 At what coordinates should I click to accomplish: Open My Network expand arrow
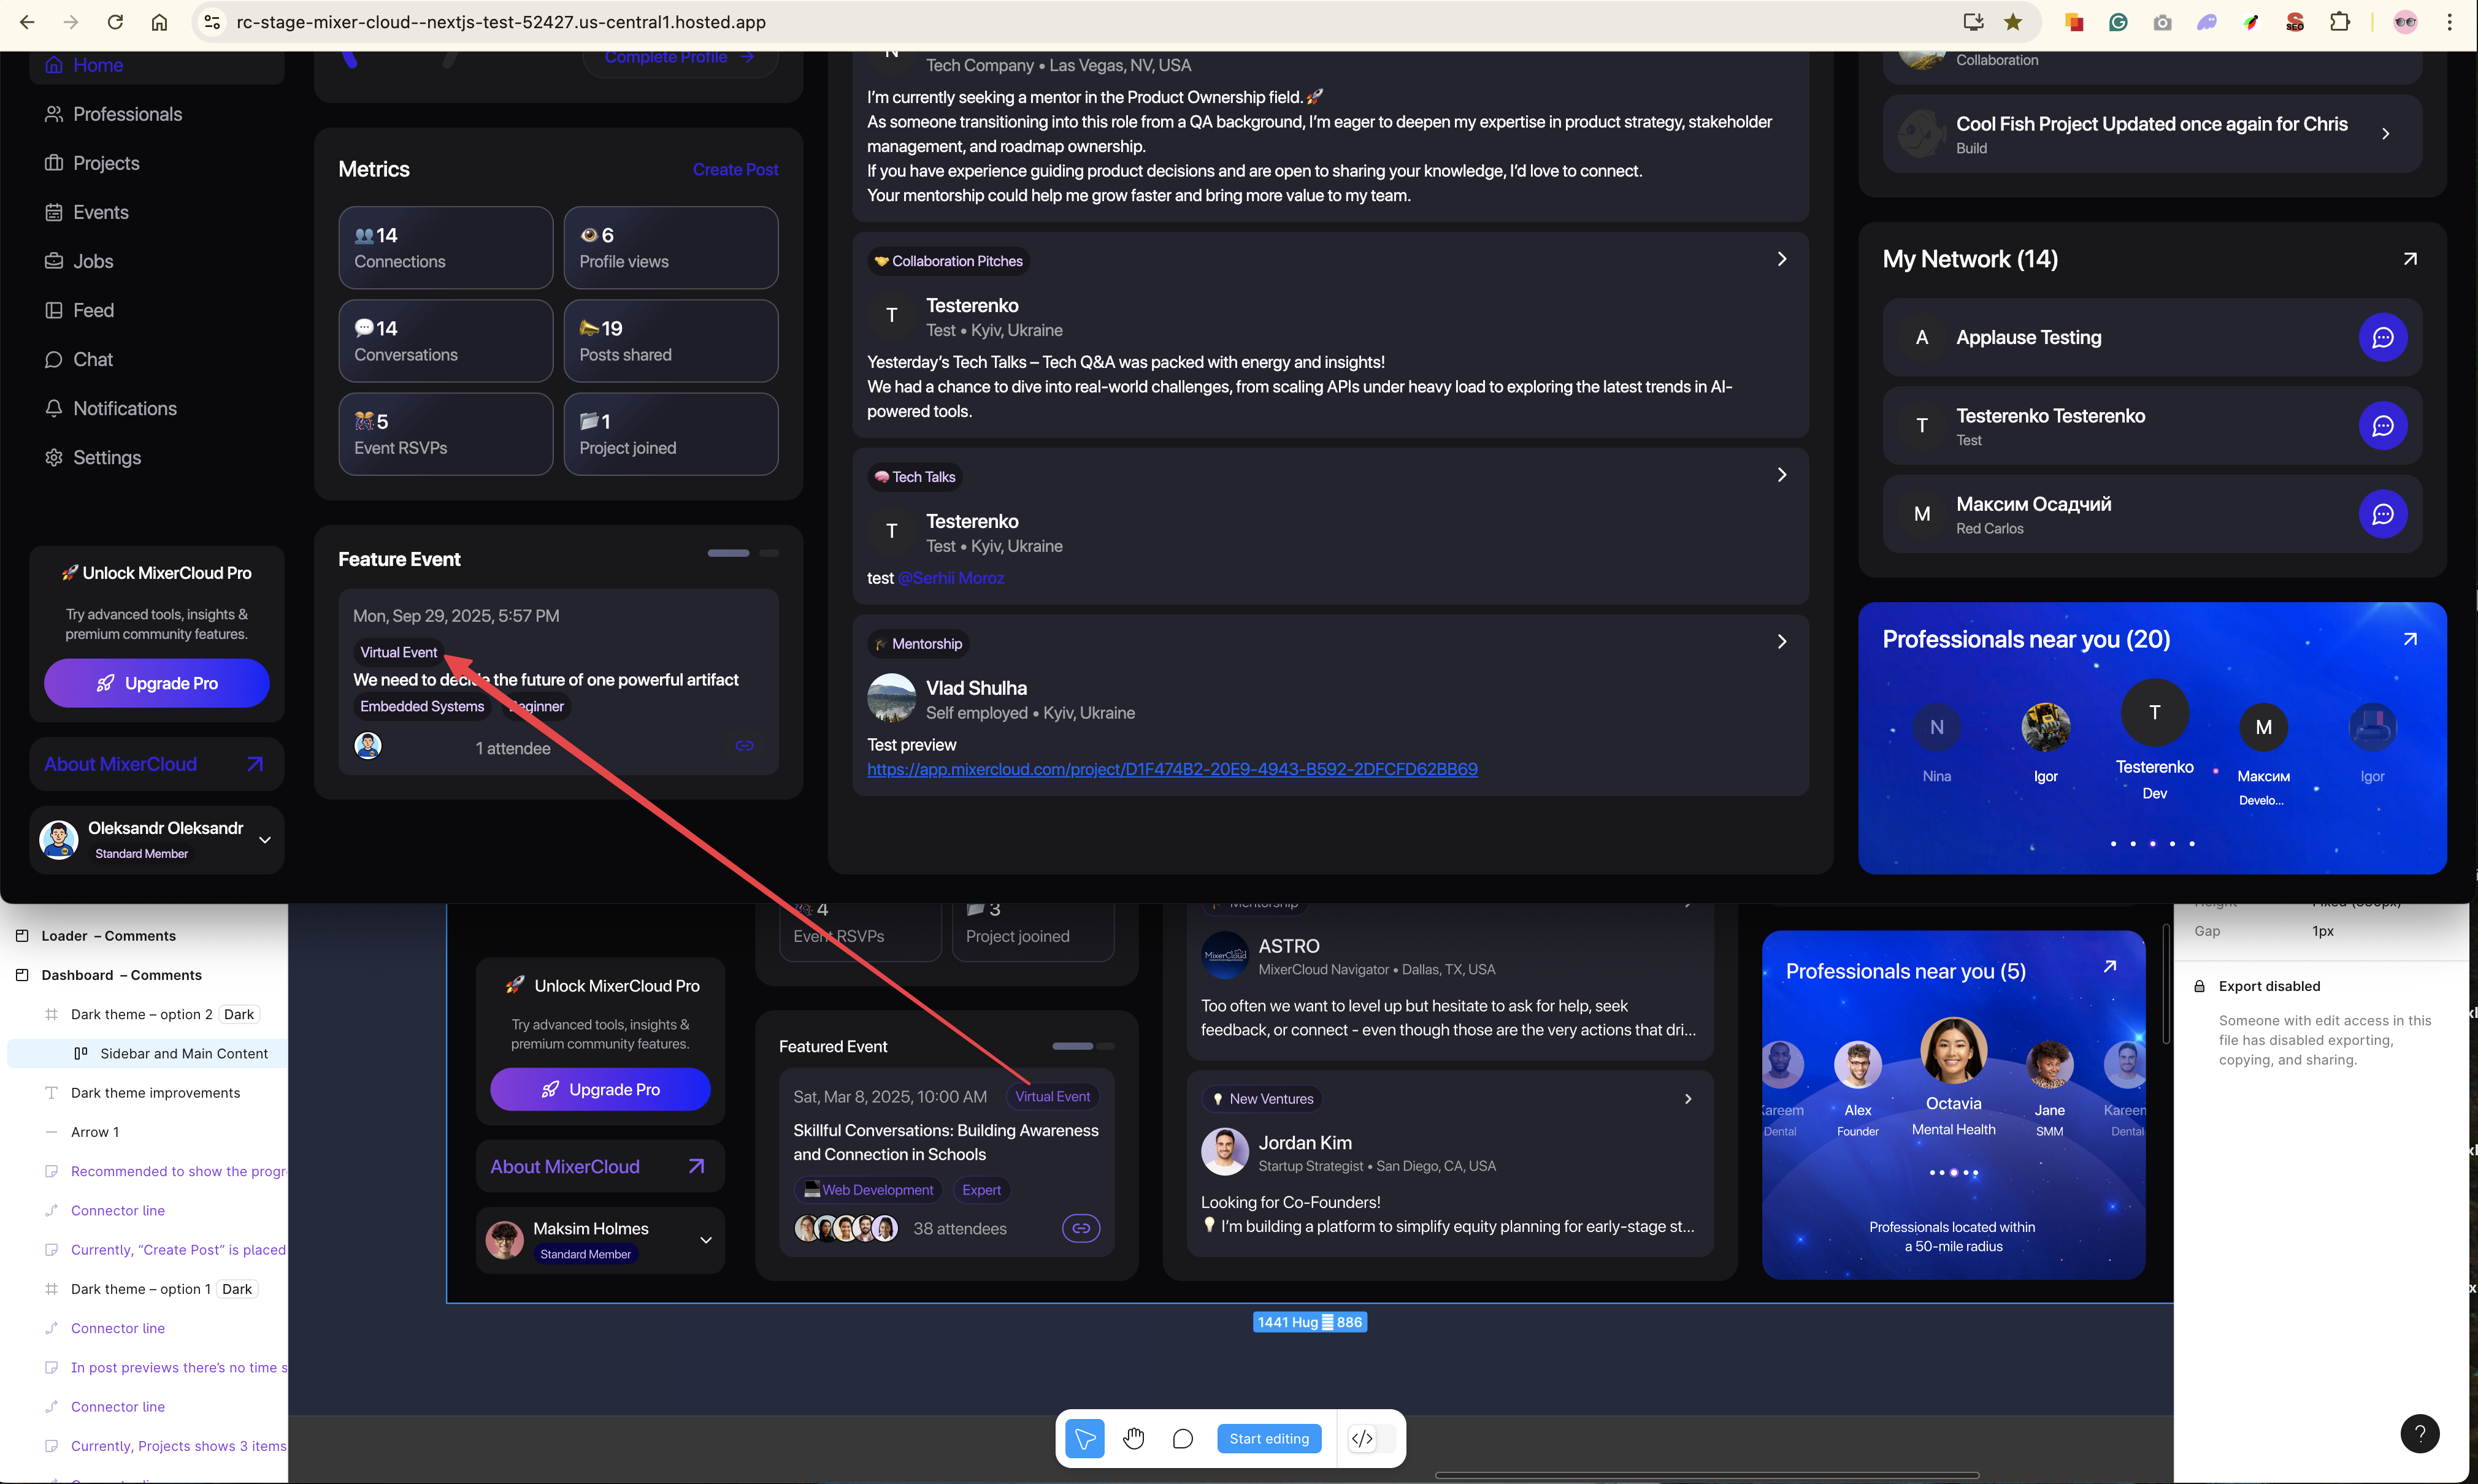click(2409, 259)
